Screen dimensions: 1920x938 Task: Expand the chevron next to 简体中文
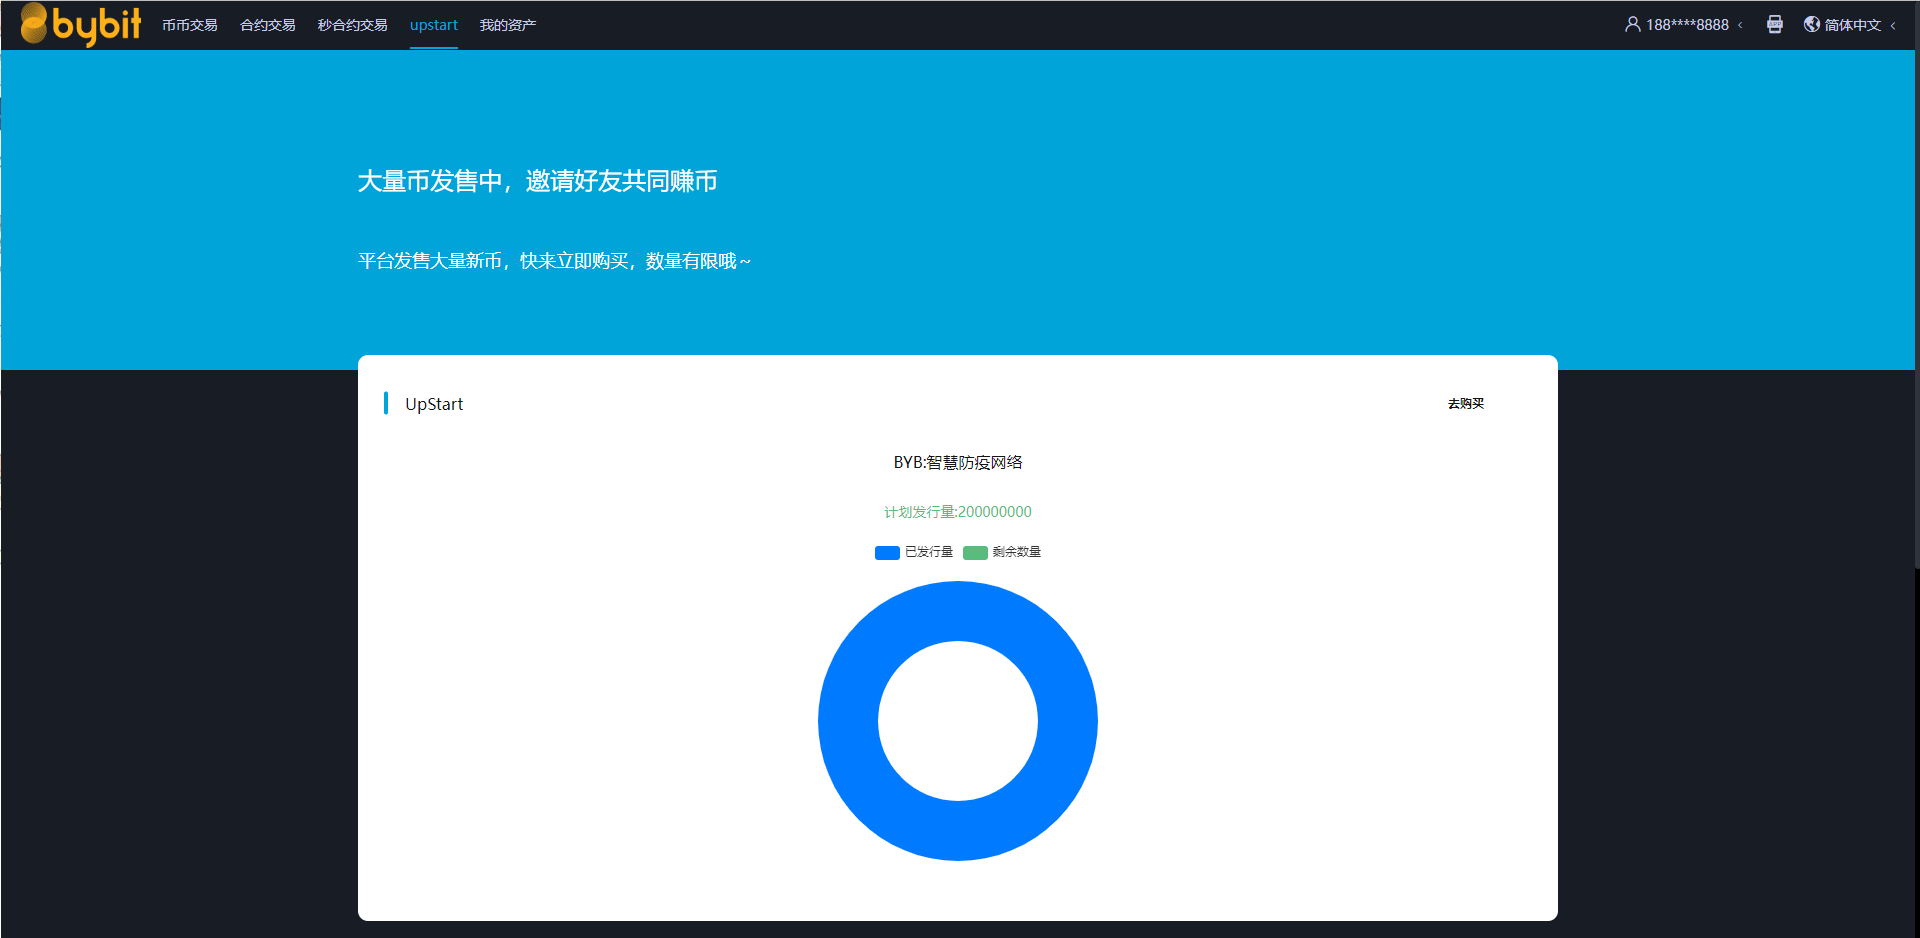pos(1893,25)
